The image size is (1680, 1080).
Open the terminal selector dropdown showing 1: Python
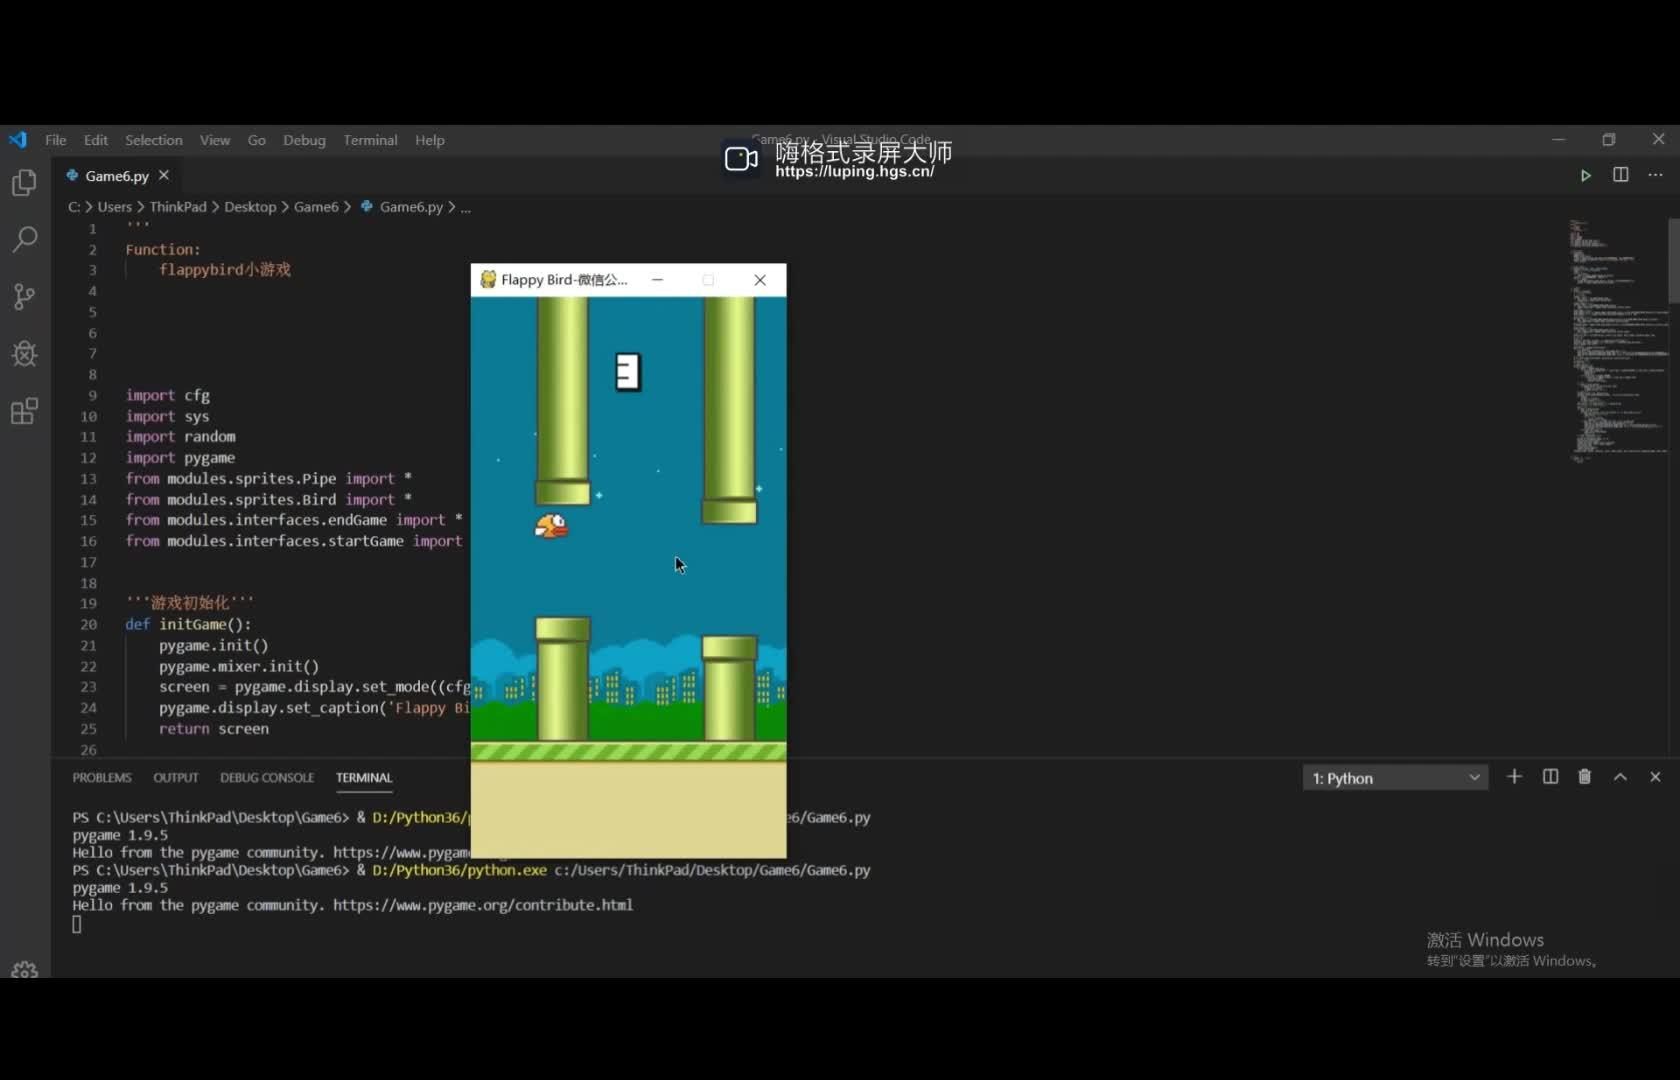click(x=1394, y=777)
